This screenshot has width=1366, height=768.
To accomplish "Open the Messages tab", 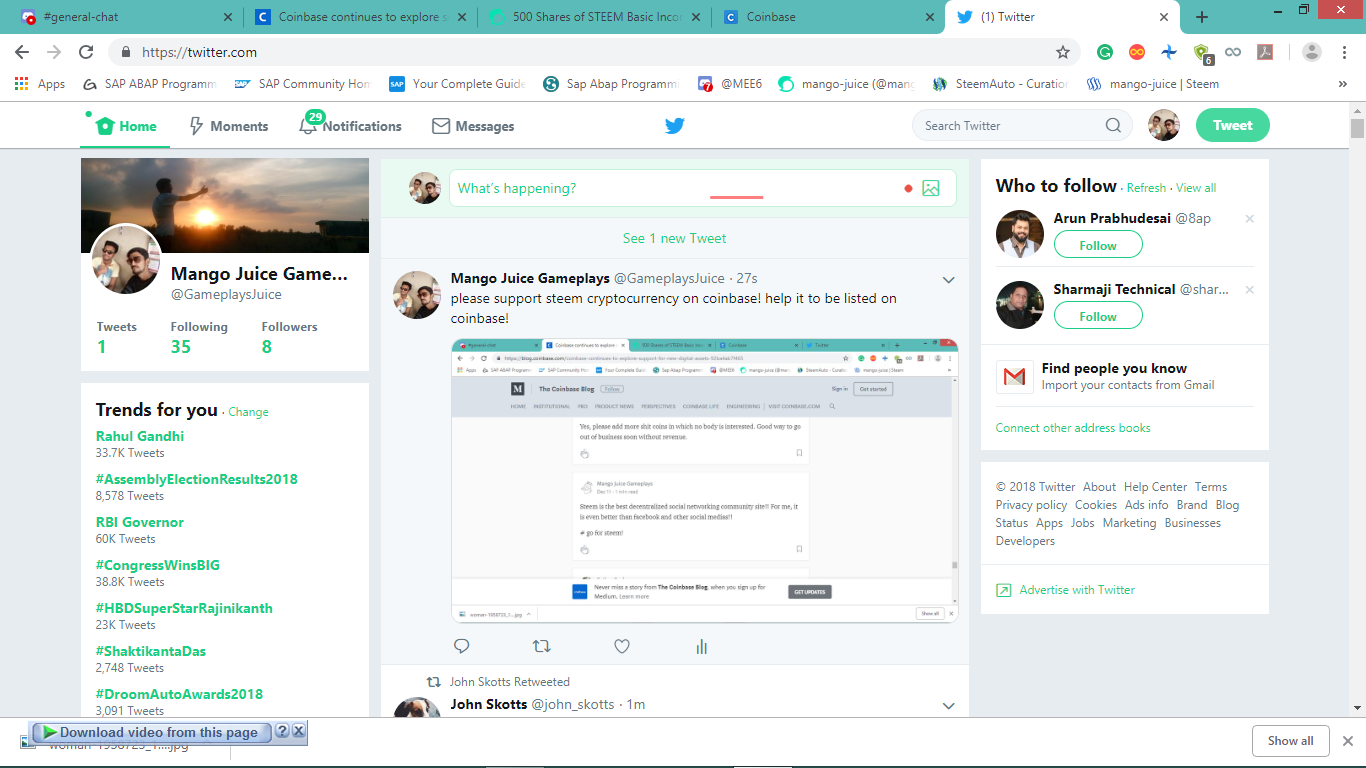I will 473,126.
